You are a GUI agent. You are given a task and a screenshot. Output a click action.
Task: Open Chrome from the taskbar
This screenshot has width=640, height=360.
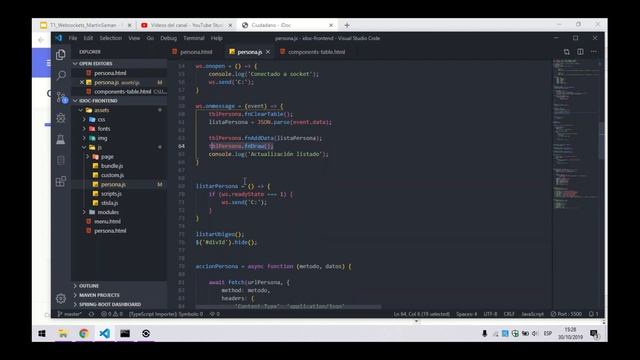click(x=84, y=333)
